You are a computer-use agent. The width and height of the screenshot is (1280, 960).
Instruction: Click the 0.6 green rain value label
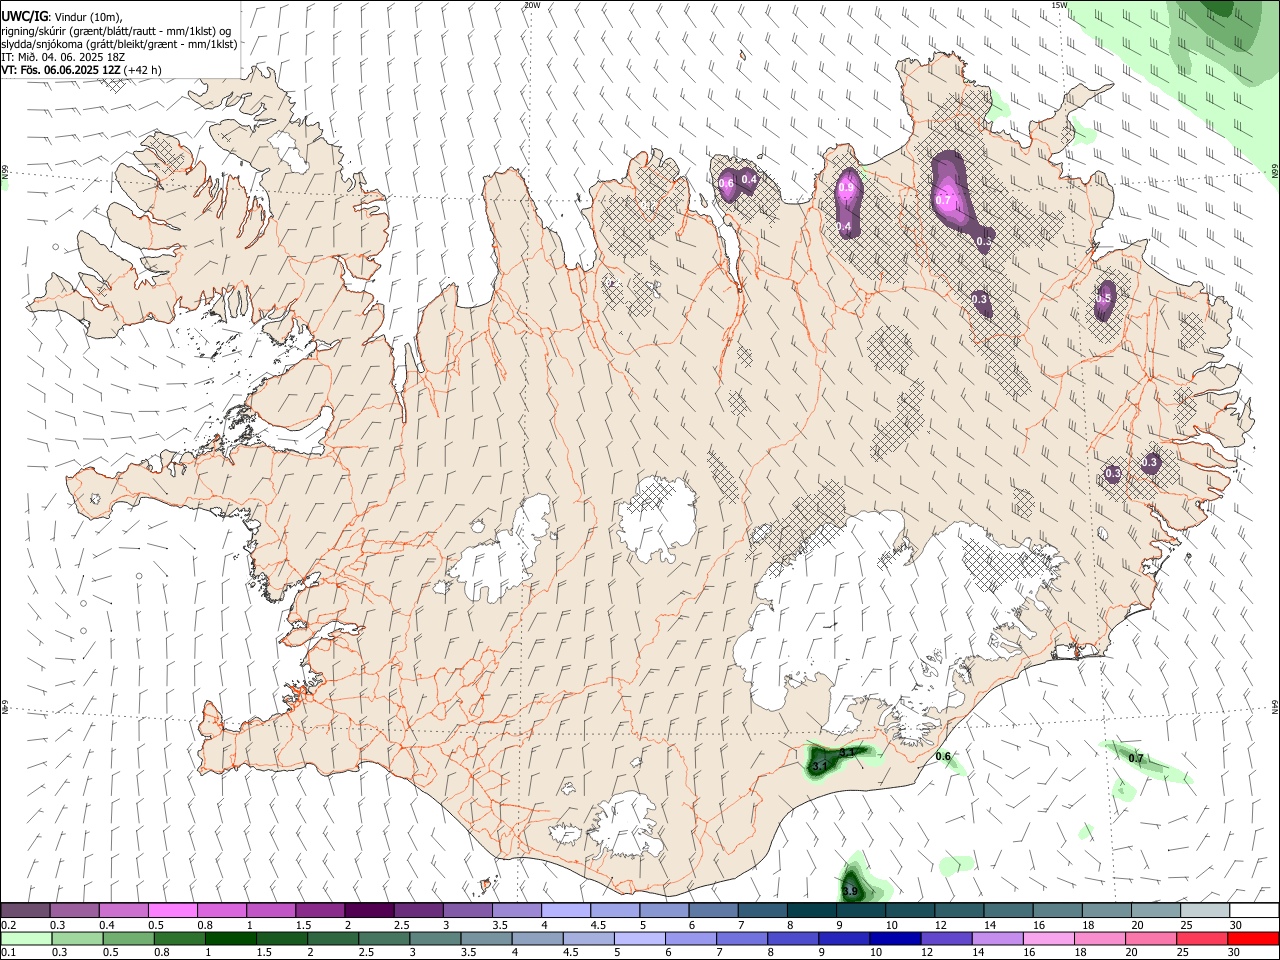[943, 757]
